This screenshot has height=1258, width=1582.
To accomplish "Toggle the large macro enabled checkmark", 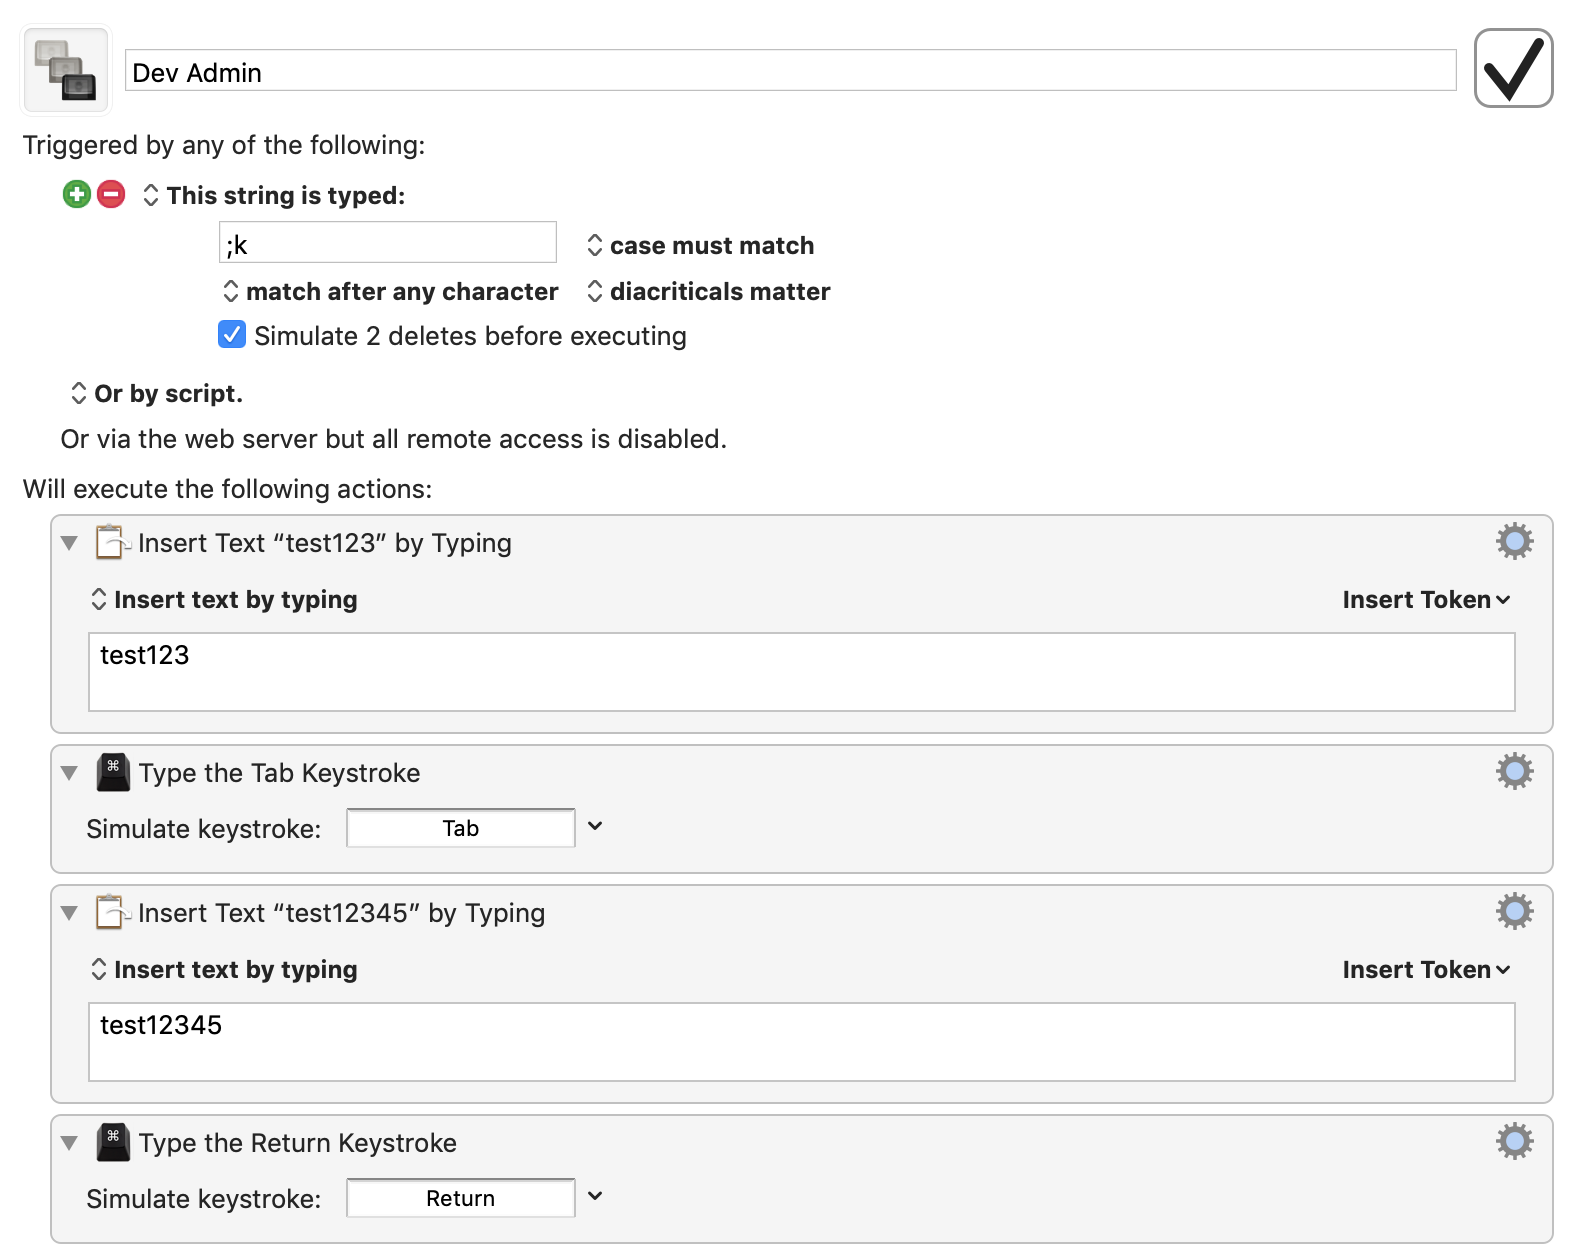I will tap(1513, 68).
